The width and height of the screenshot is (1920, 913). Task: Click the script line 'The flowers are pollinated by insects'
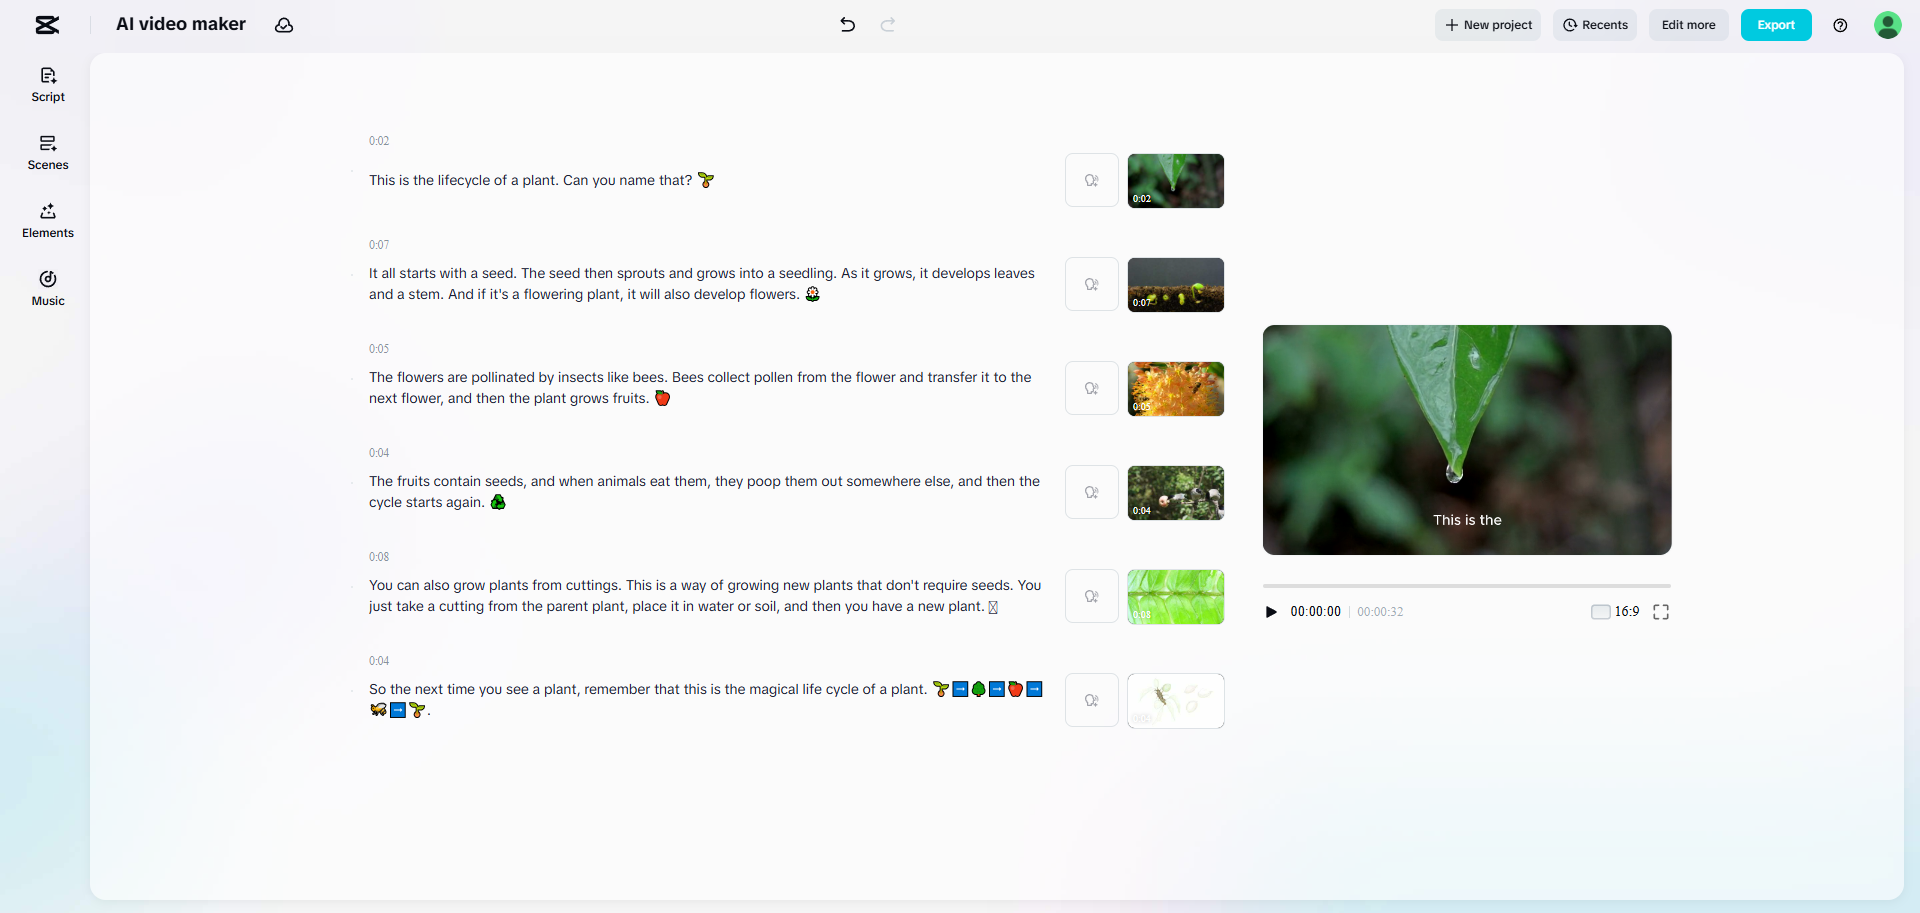point(700,388)
